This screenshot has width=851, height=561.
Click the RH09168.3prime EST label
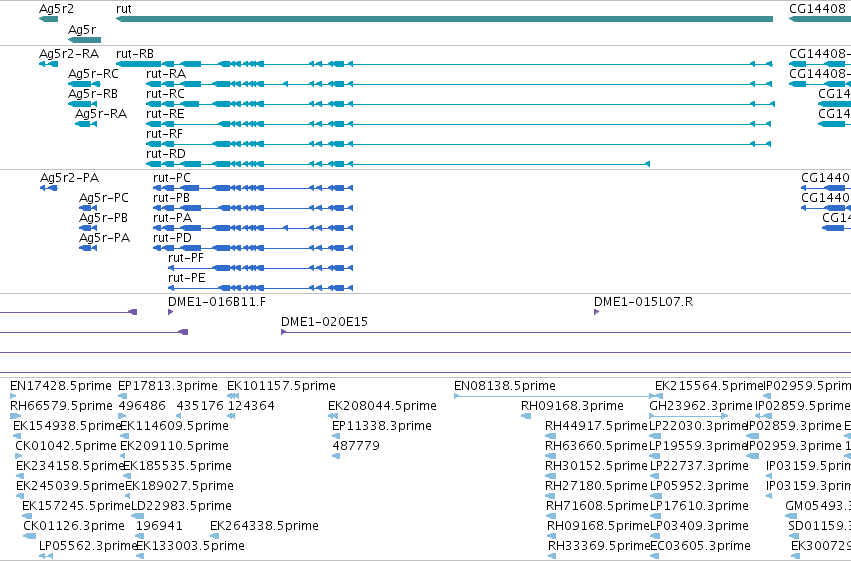[x=572, y=406]
